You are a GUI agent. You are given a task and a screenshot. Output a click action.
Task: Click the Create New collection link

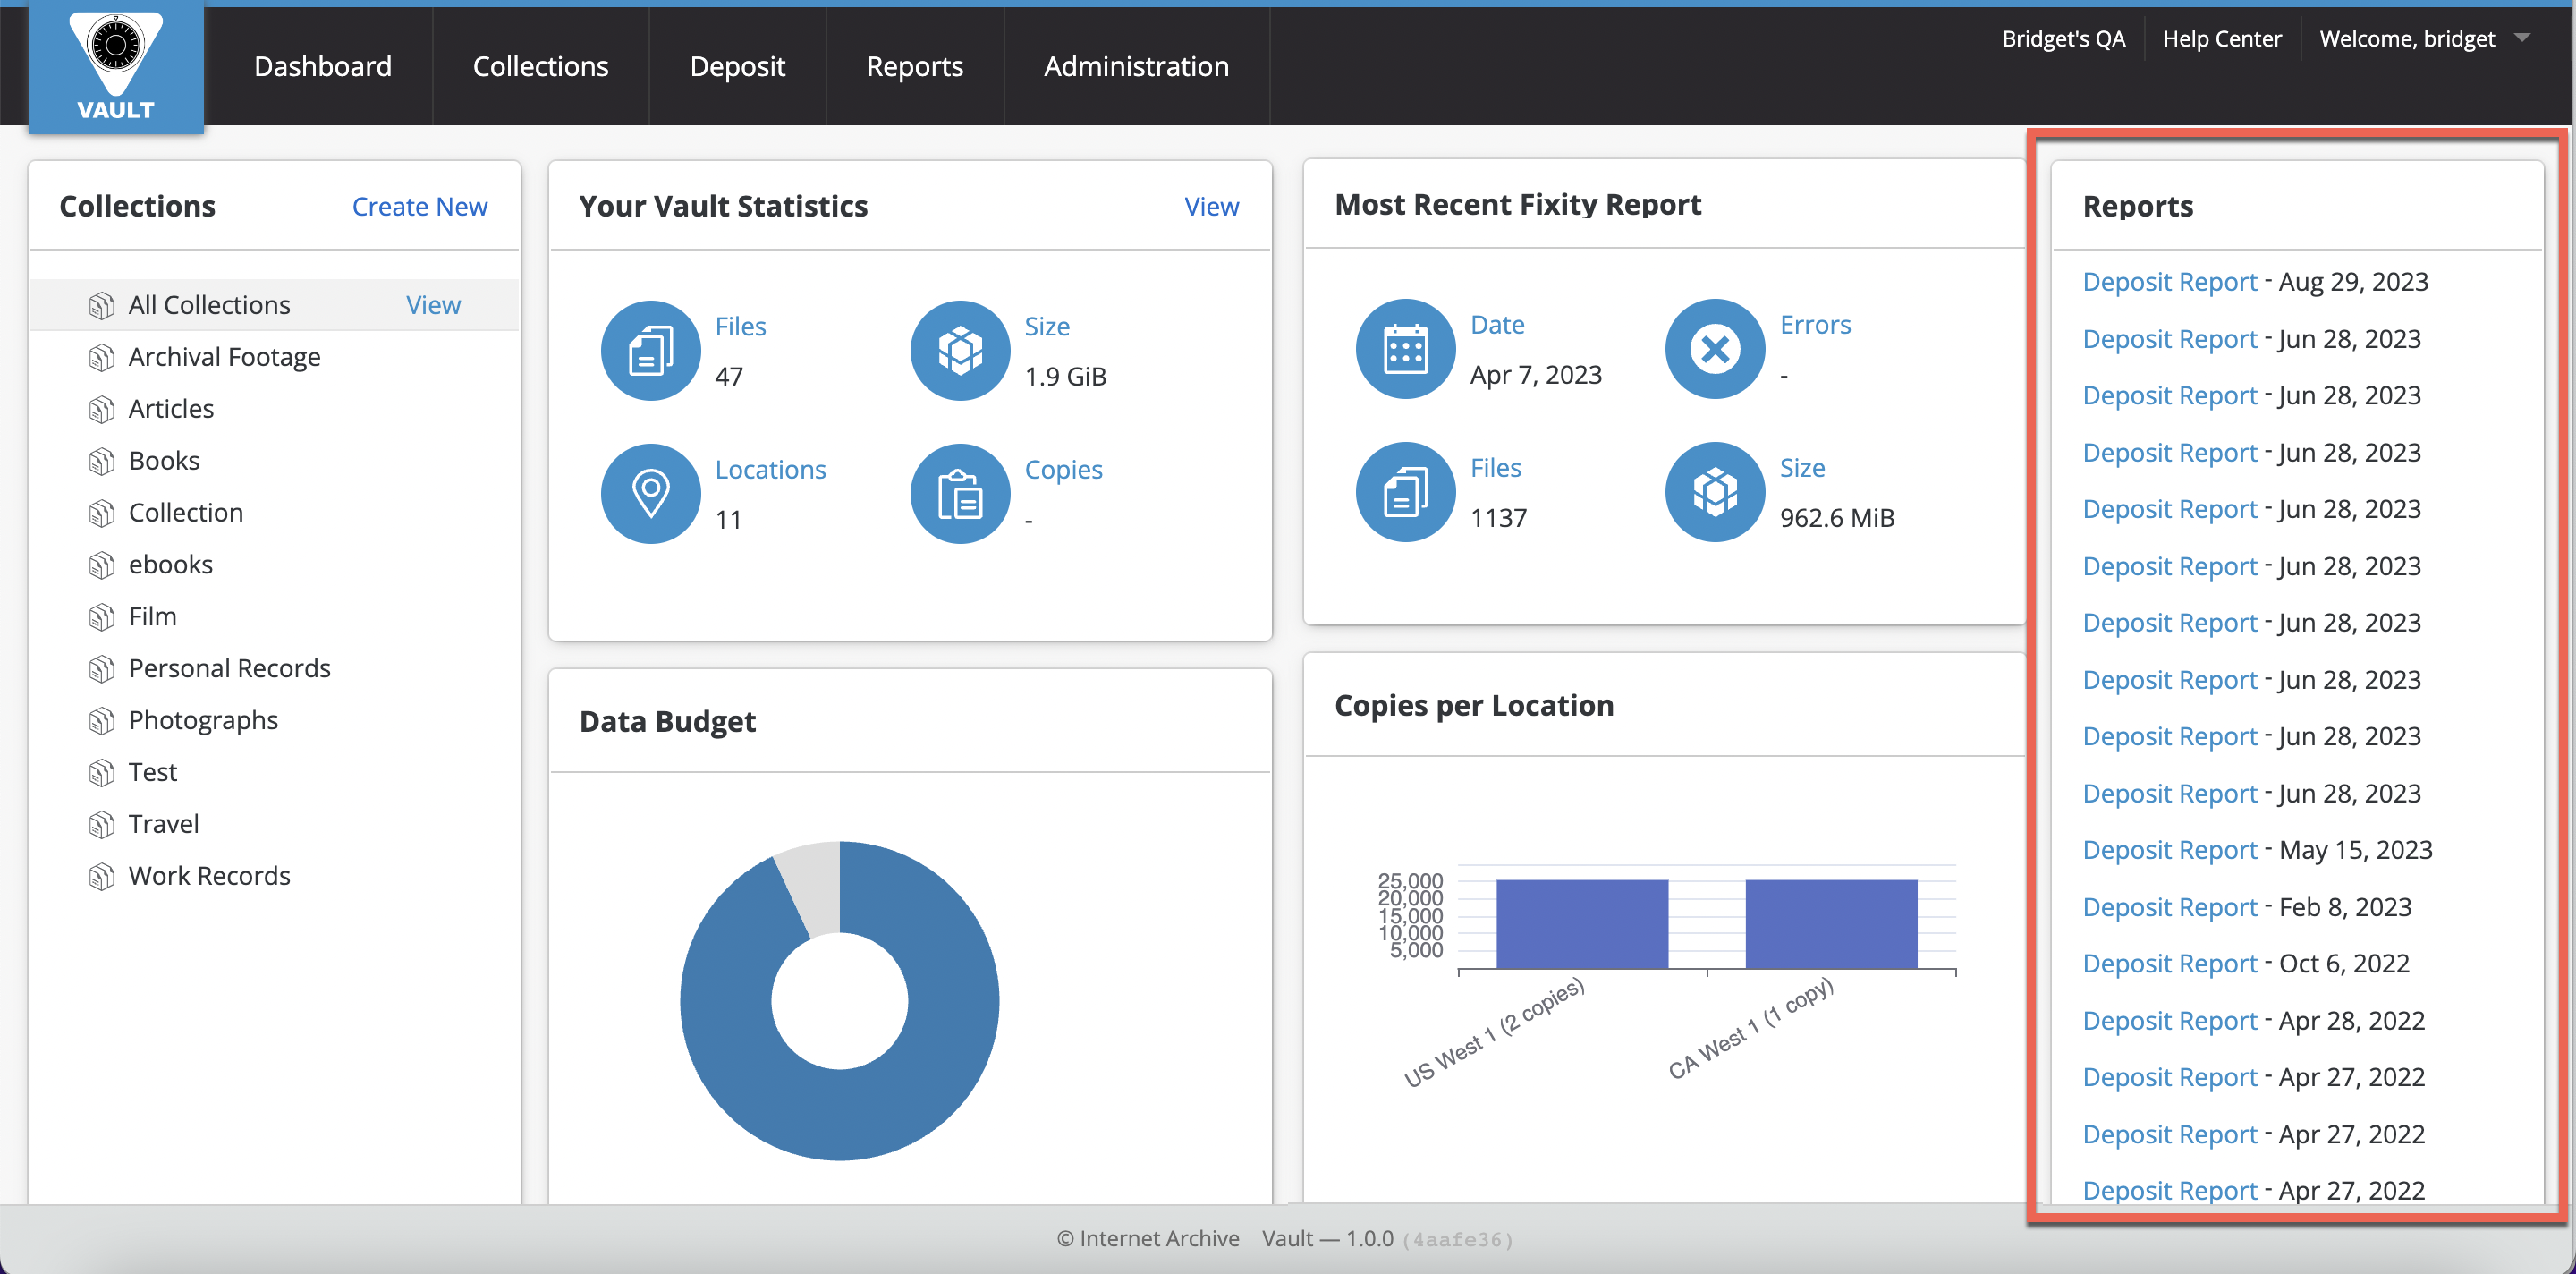coord(419,206)
